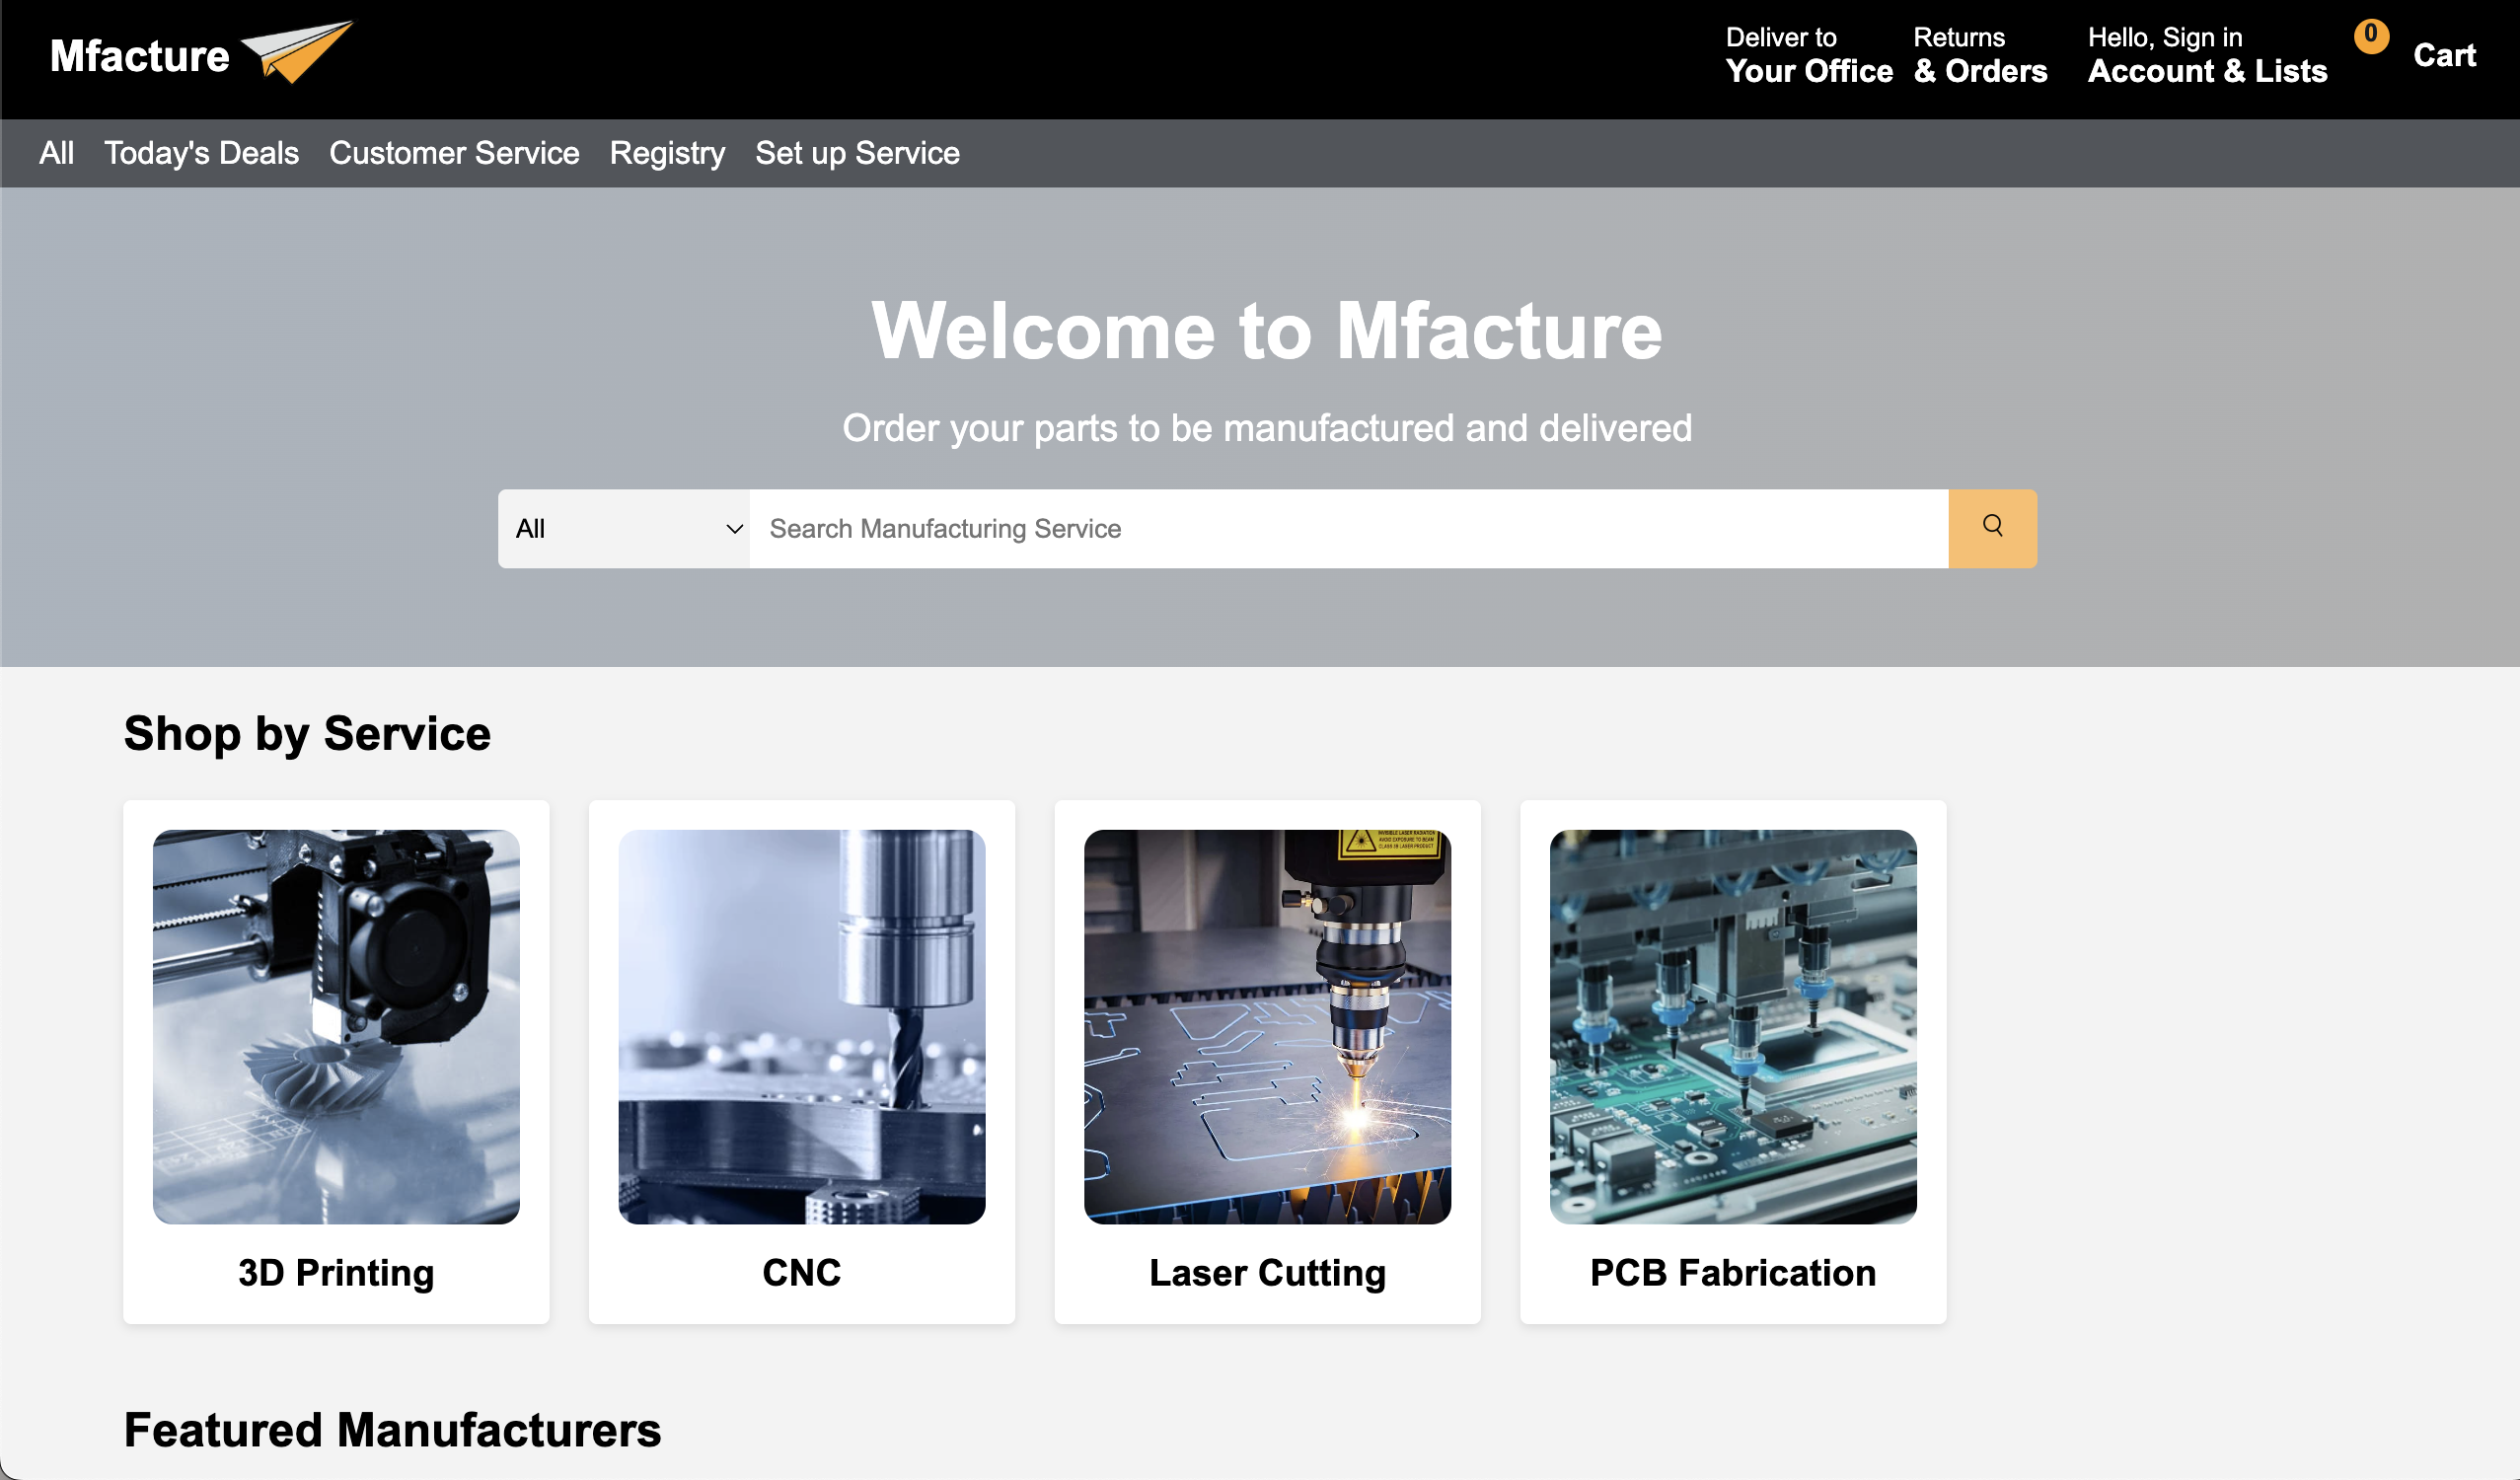Open Account & Lists sign in

point(2207,55)
